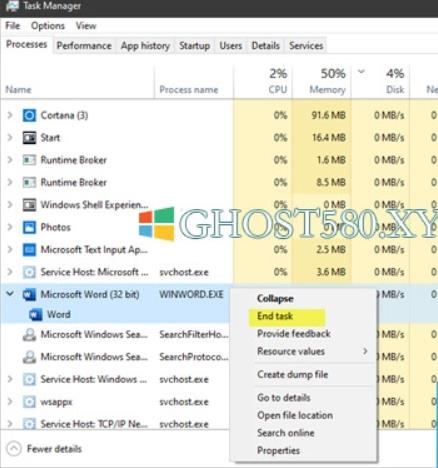Choose Go to details option

point(284,397)
